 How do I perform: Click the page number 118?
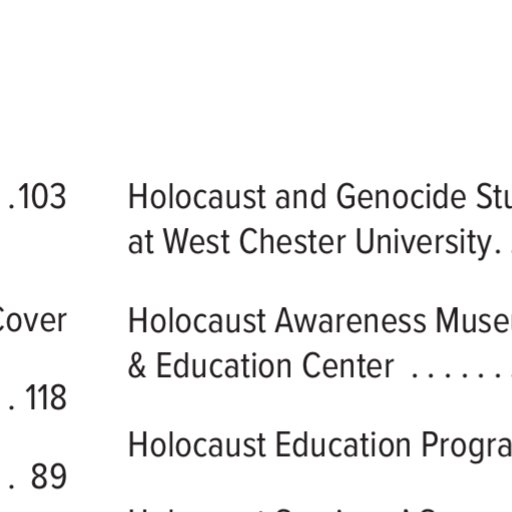pos(46,397)
